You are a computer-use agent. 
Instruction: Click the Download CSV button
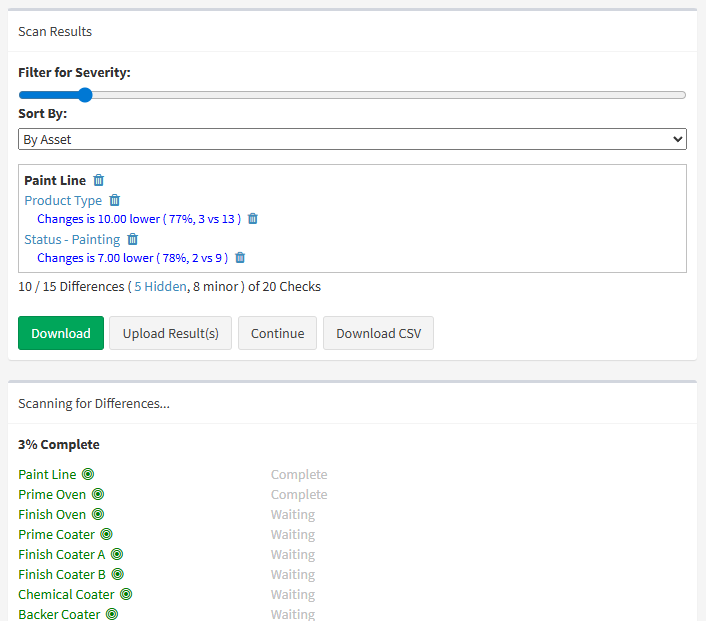[x=378, y=334]
